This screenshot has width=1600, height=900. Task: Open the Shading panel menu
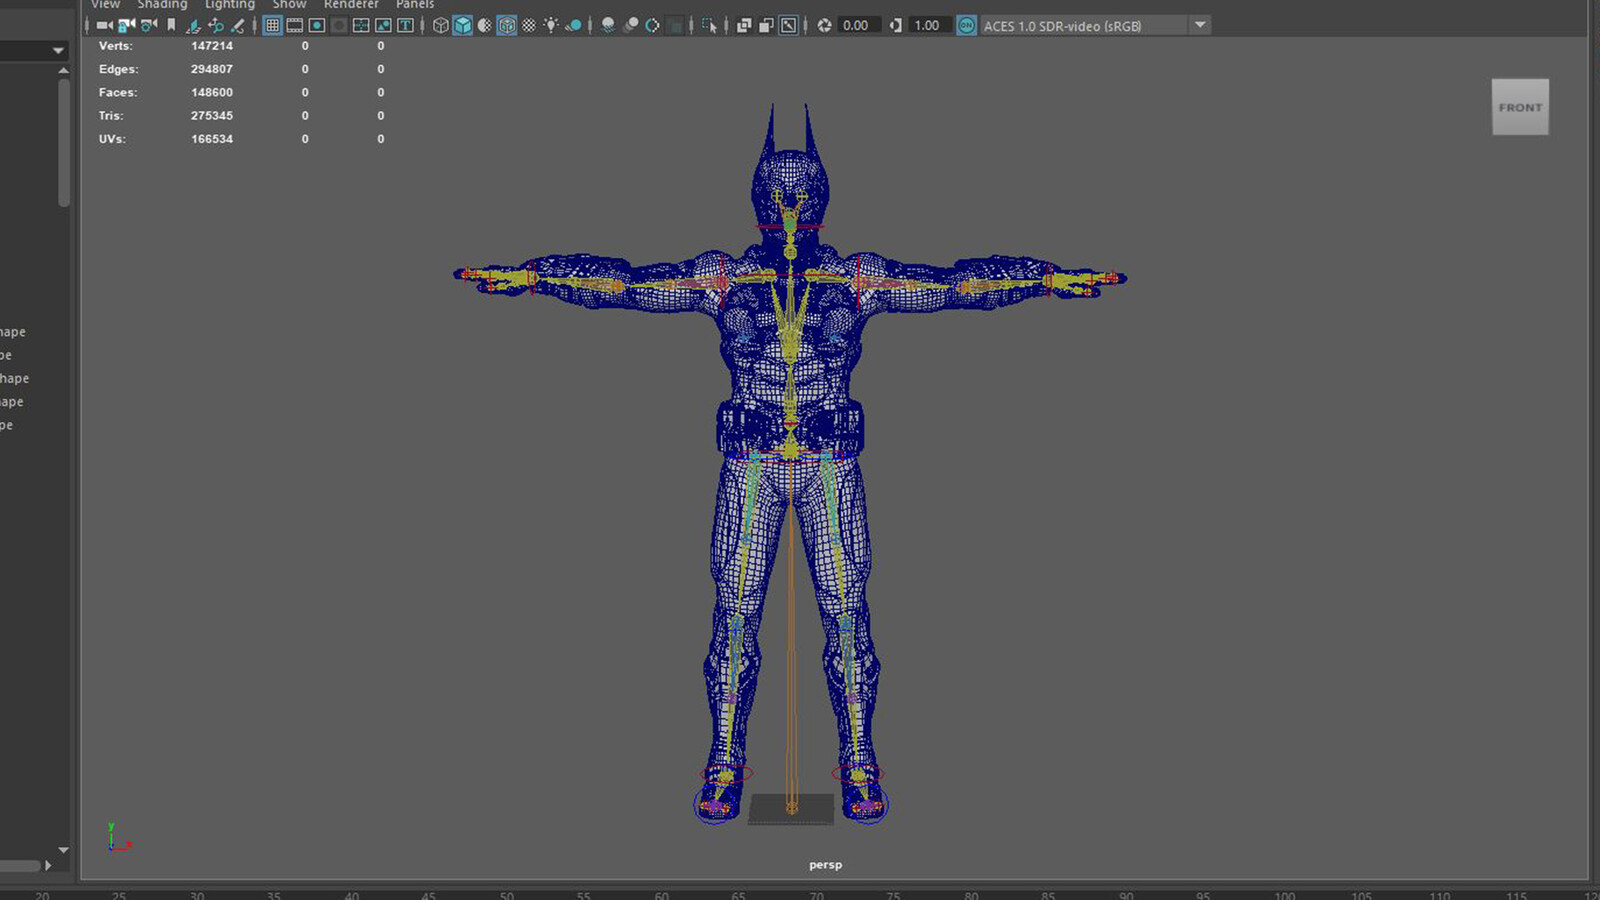click(162, 5)
